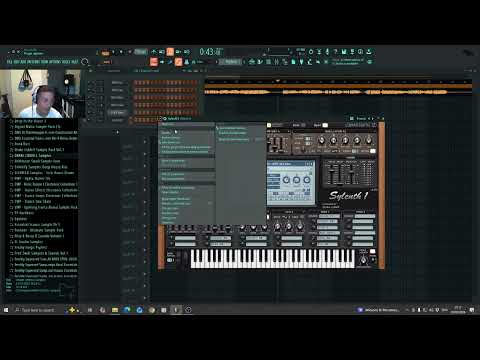The width and height of the screenshot is (480, 360).
Task: Click the highlighted orange icon in top toolbar row
Action: click(x=170, y=52)
